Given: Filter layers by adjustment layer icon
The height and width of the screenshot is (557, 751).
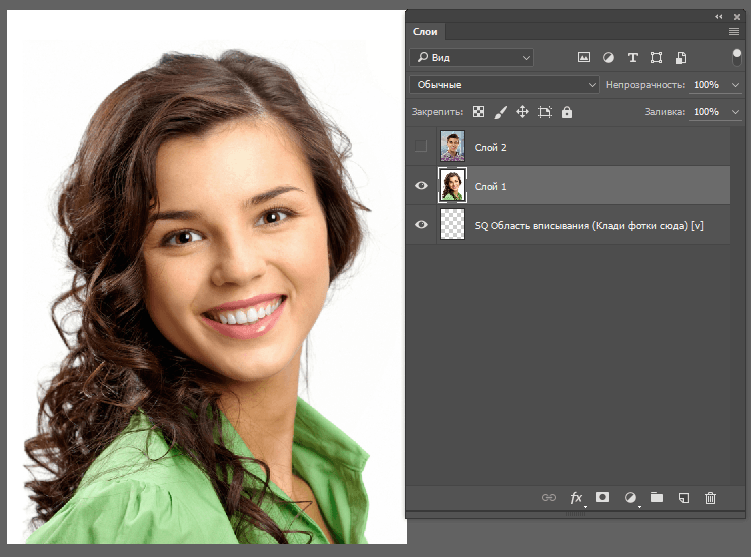Looking at the screenshot, I should click(x=608, y=58).
